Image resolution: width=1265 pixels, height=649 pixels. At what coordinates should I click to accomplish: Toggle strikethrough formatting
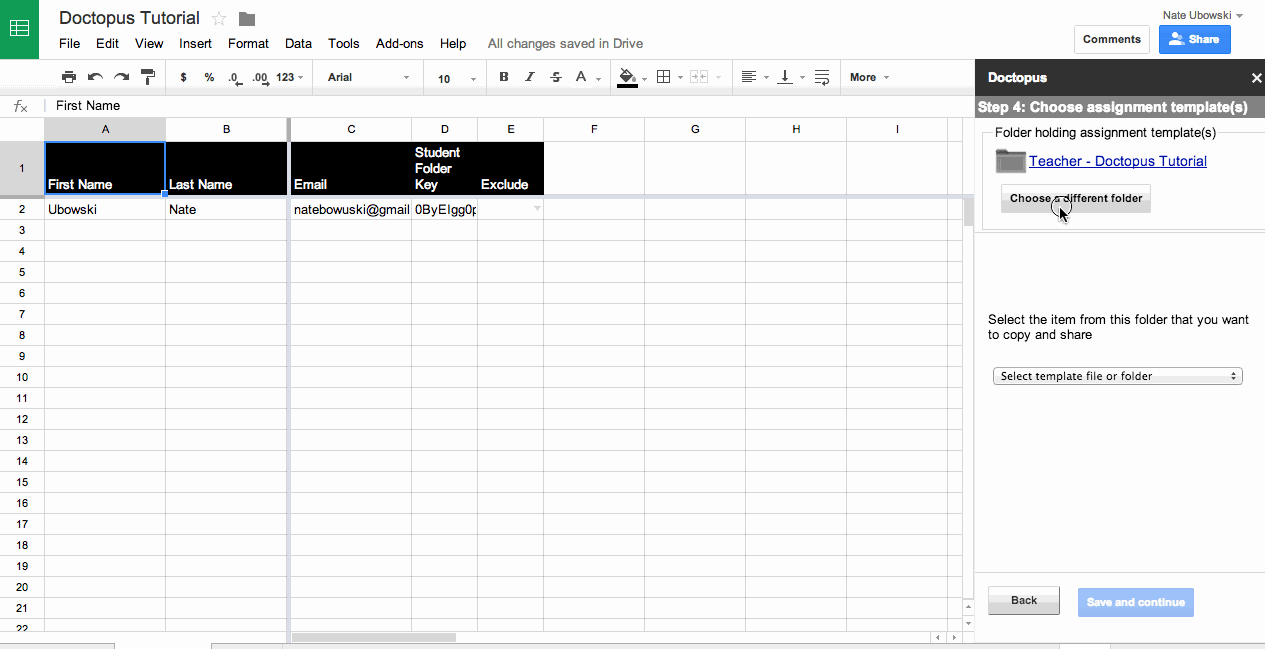(556, 77)
